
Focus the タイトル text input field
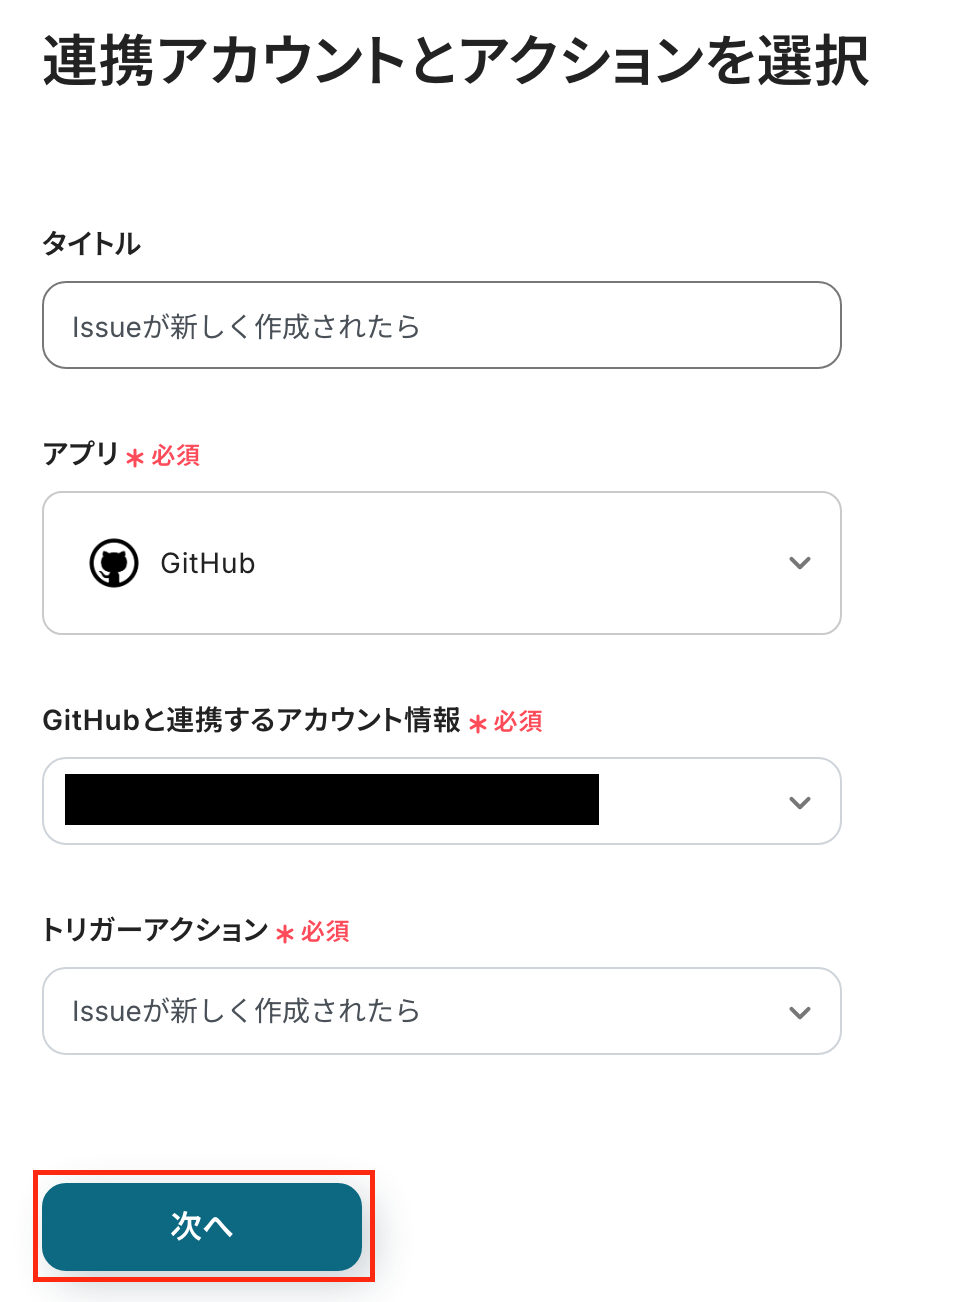coord(441,326)
